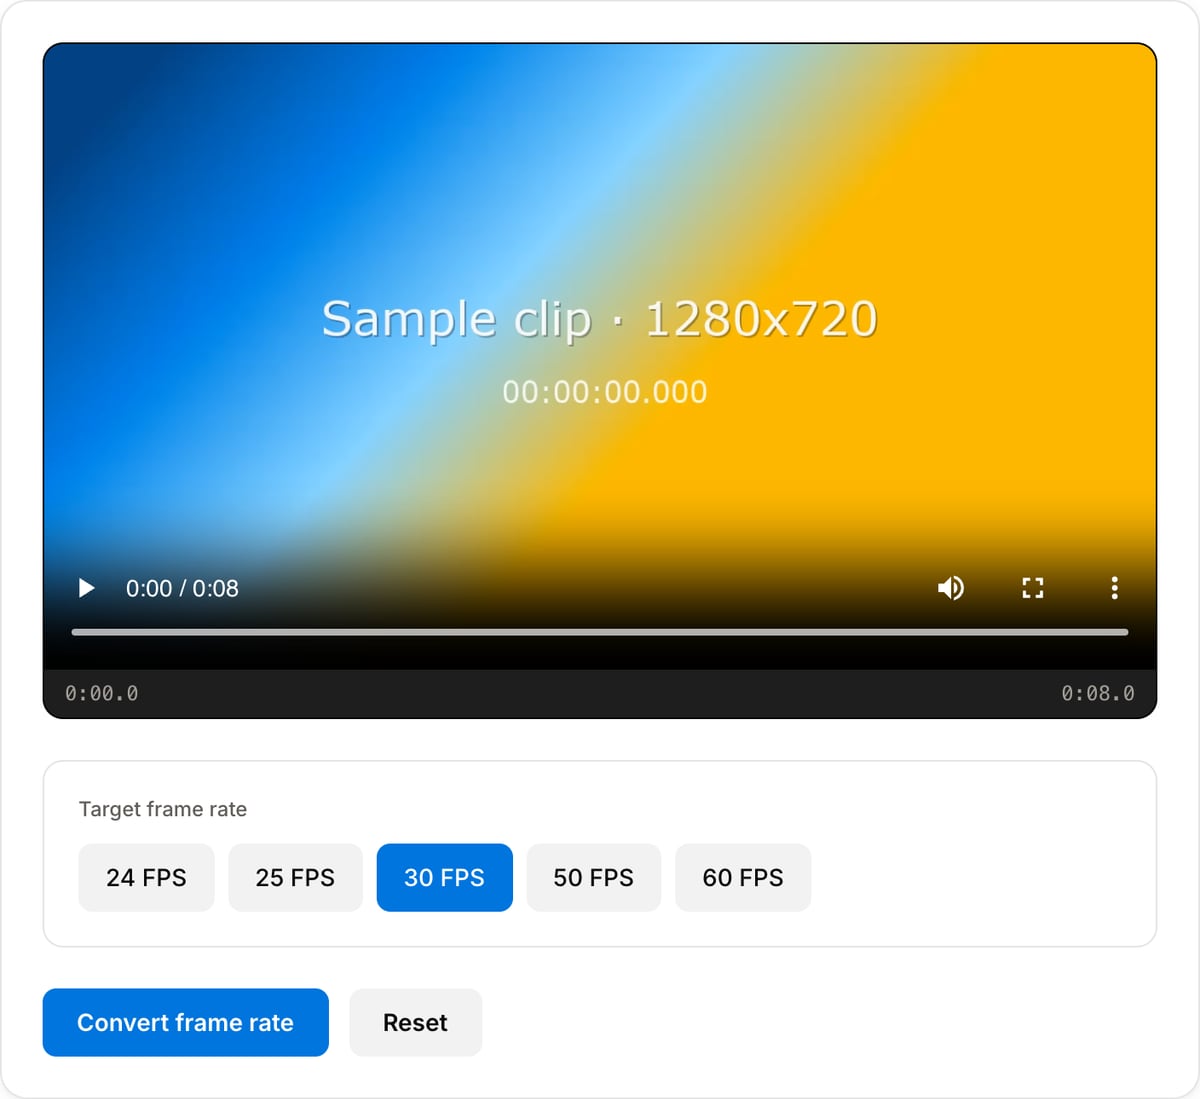The height and width of the screenshot is (1099, 1200).
Task: Enter fullscreen mode on the video
Action: click(x=1033, y=588)
